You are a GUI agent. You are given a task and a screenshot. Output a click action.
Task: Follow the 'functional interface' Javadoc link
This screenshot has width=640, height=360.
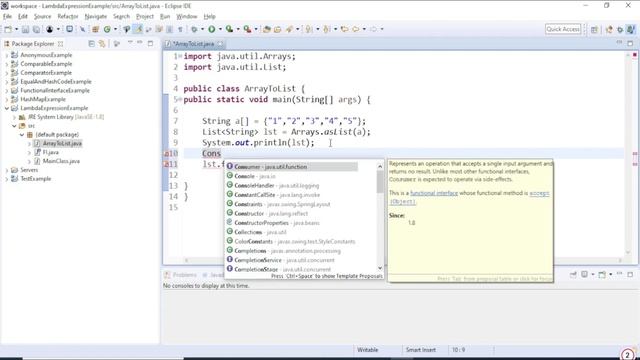click(x=434, y=193)
